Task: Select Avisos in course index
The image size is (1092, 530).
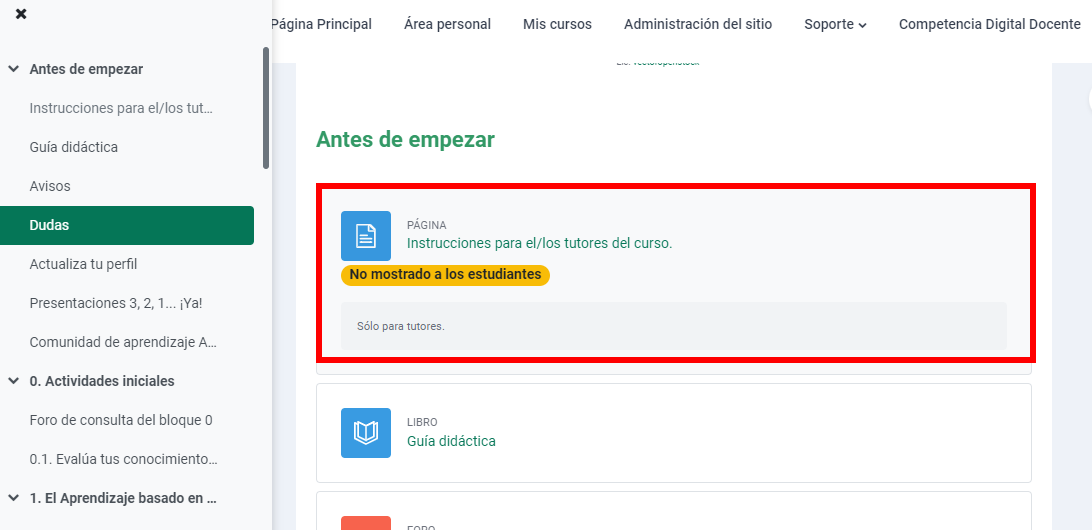Action: (50, 187)
